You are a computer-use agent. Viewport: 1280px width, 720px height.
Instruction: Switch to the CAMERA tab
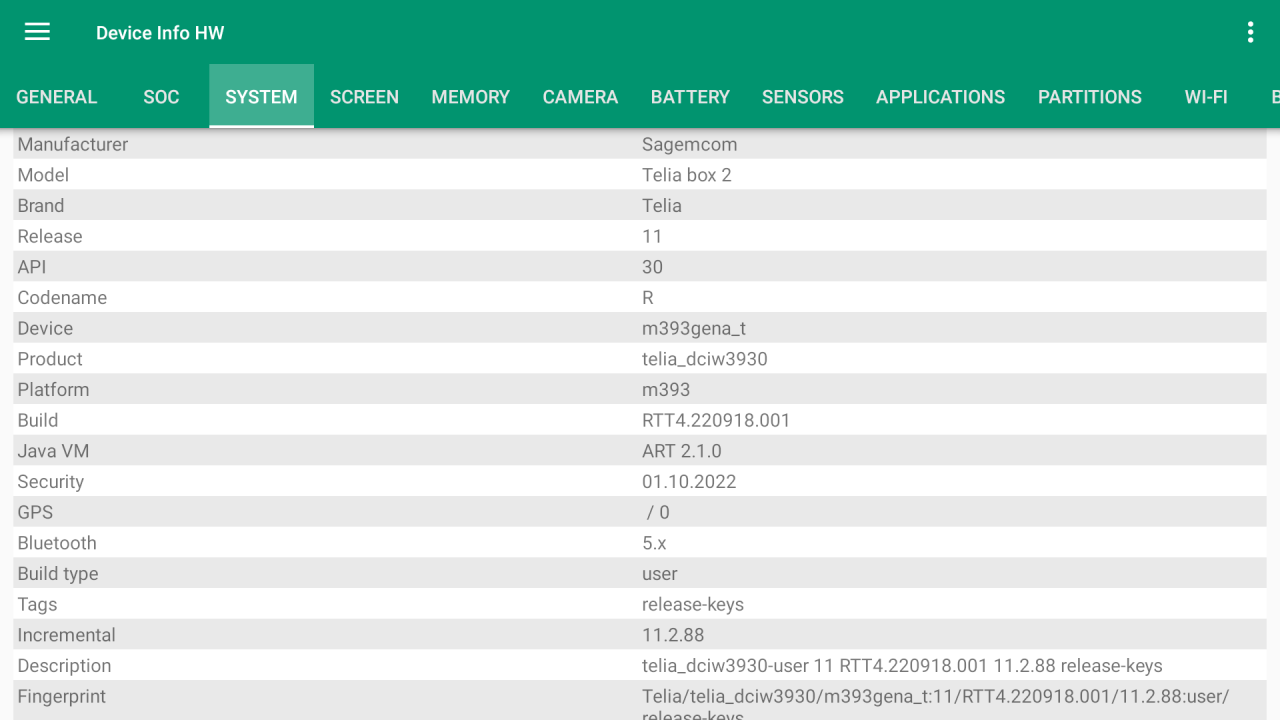[x=580, y=96]
